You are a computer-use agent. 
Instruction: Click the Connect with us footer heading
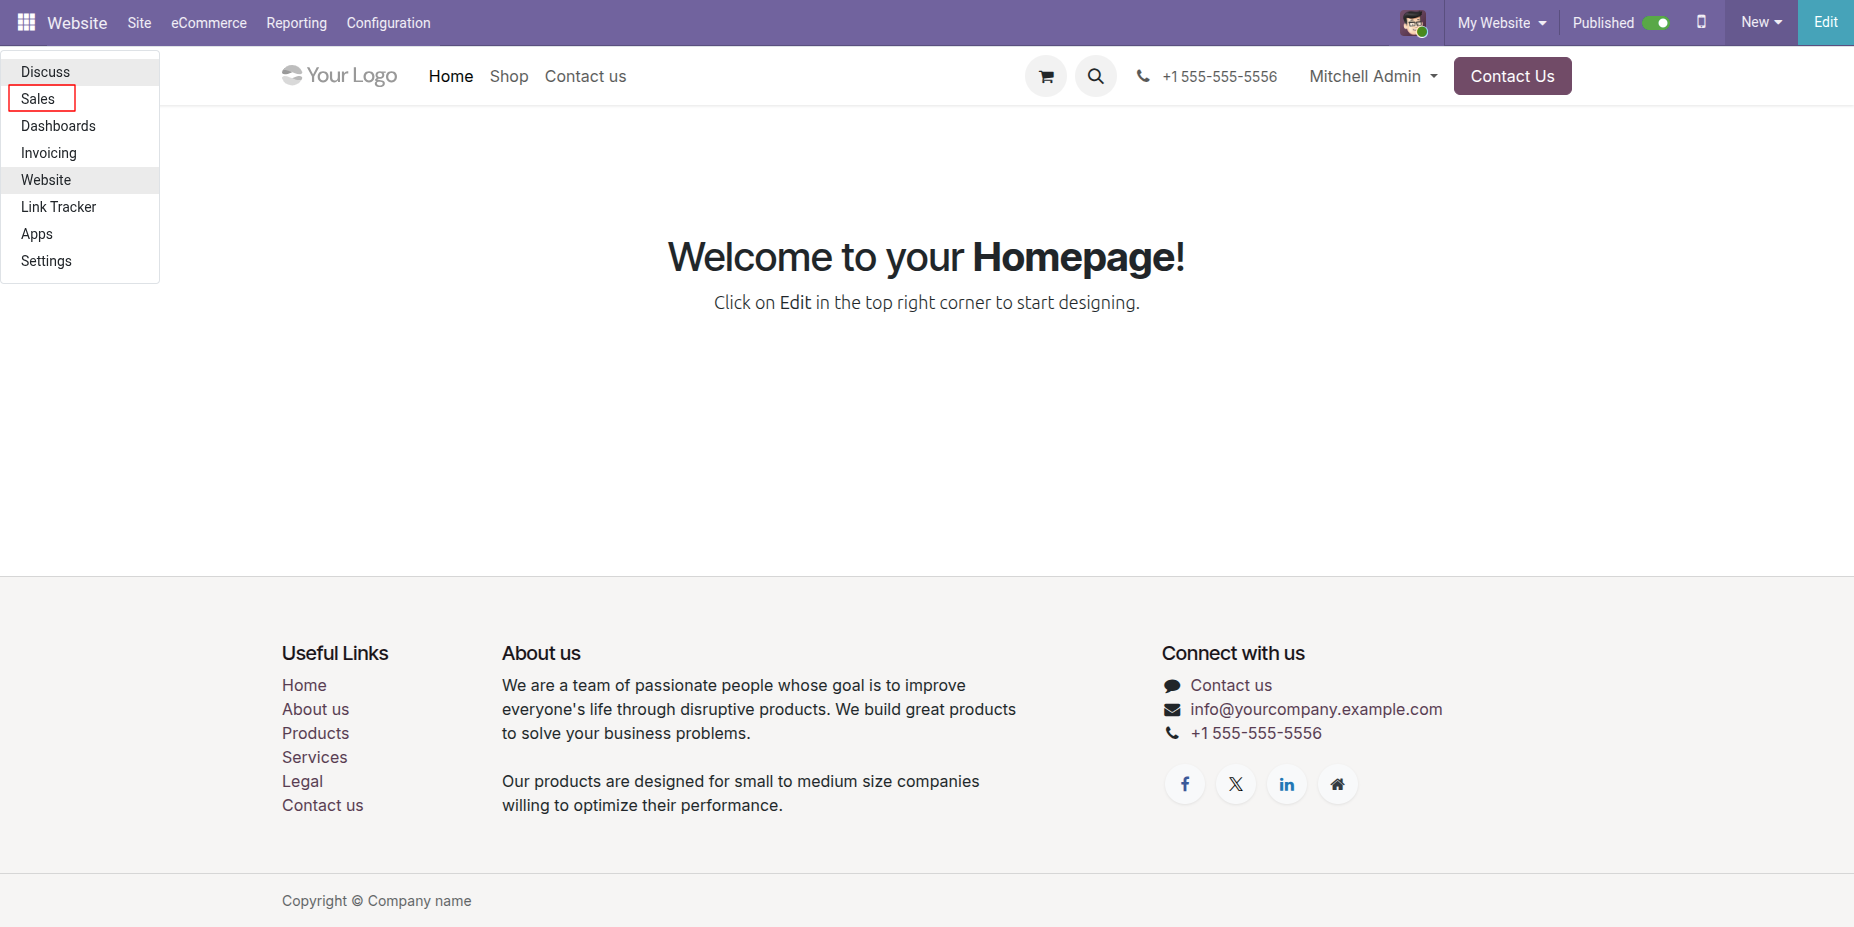[x=1233, y=653]
